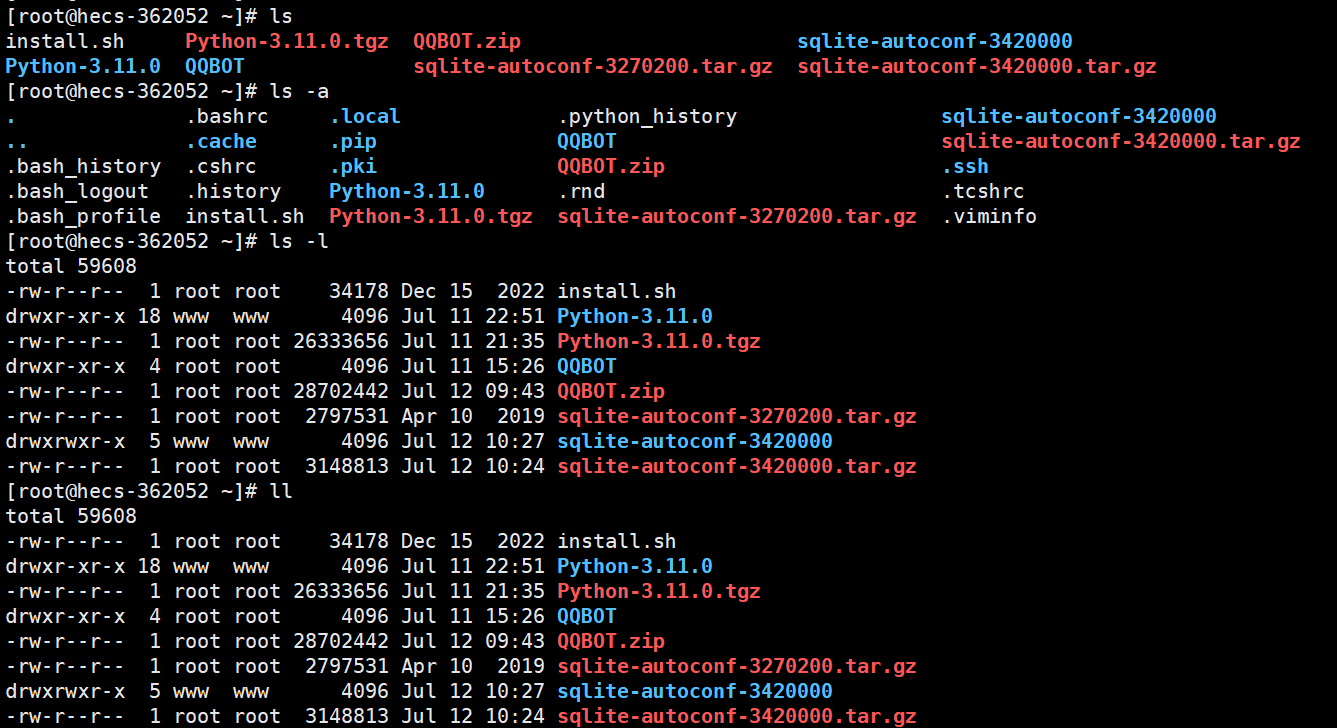Select the .bash_history file name

coord(83,166)
